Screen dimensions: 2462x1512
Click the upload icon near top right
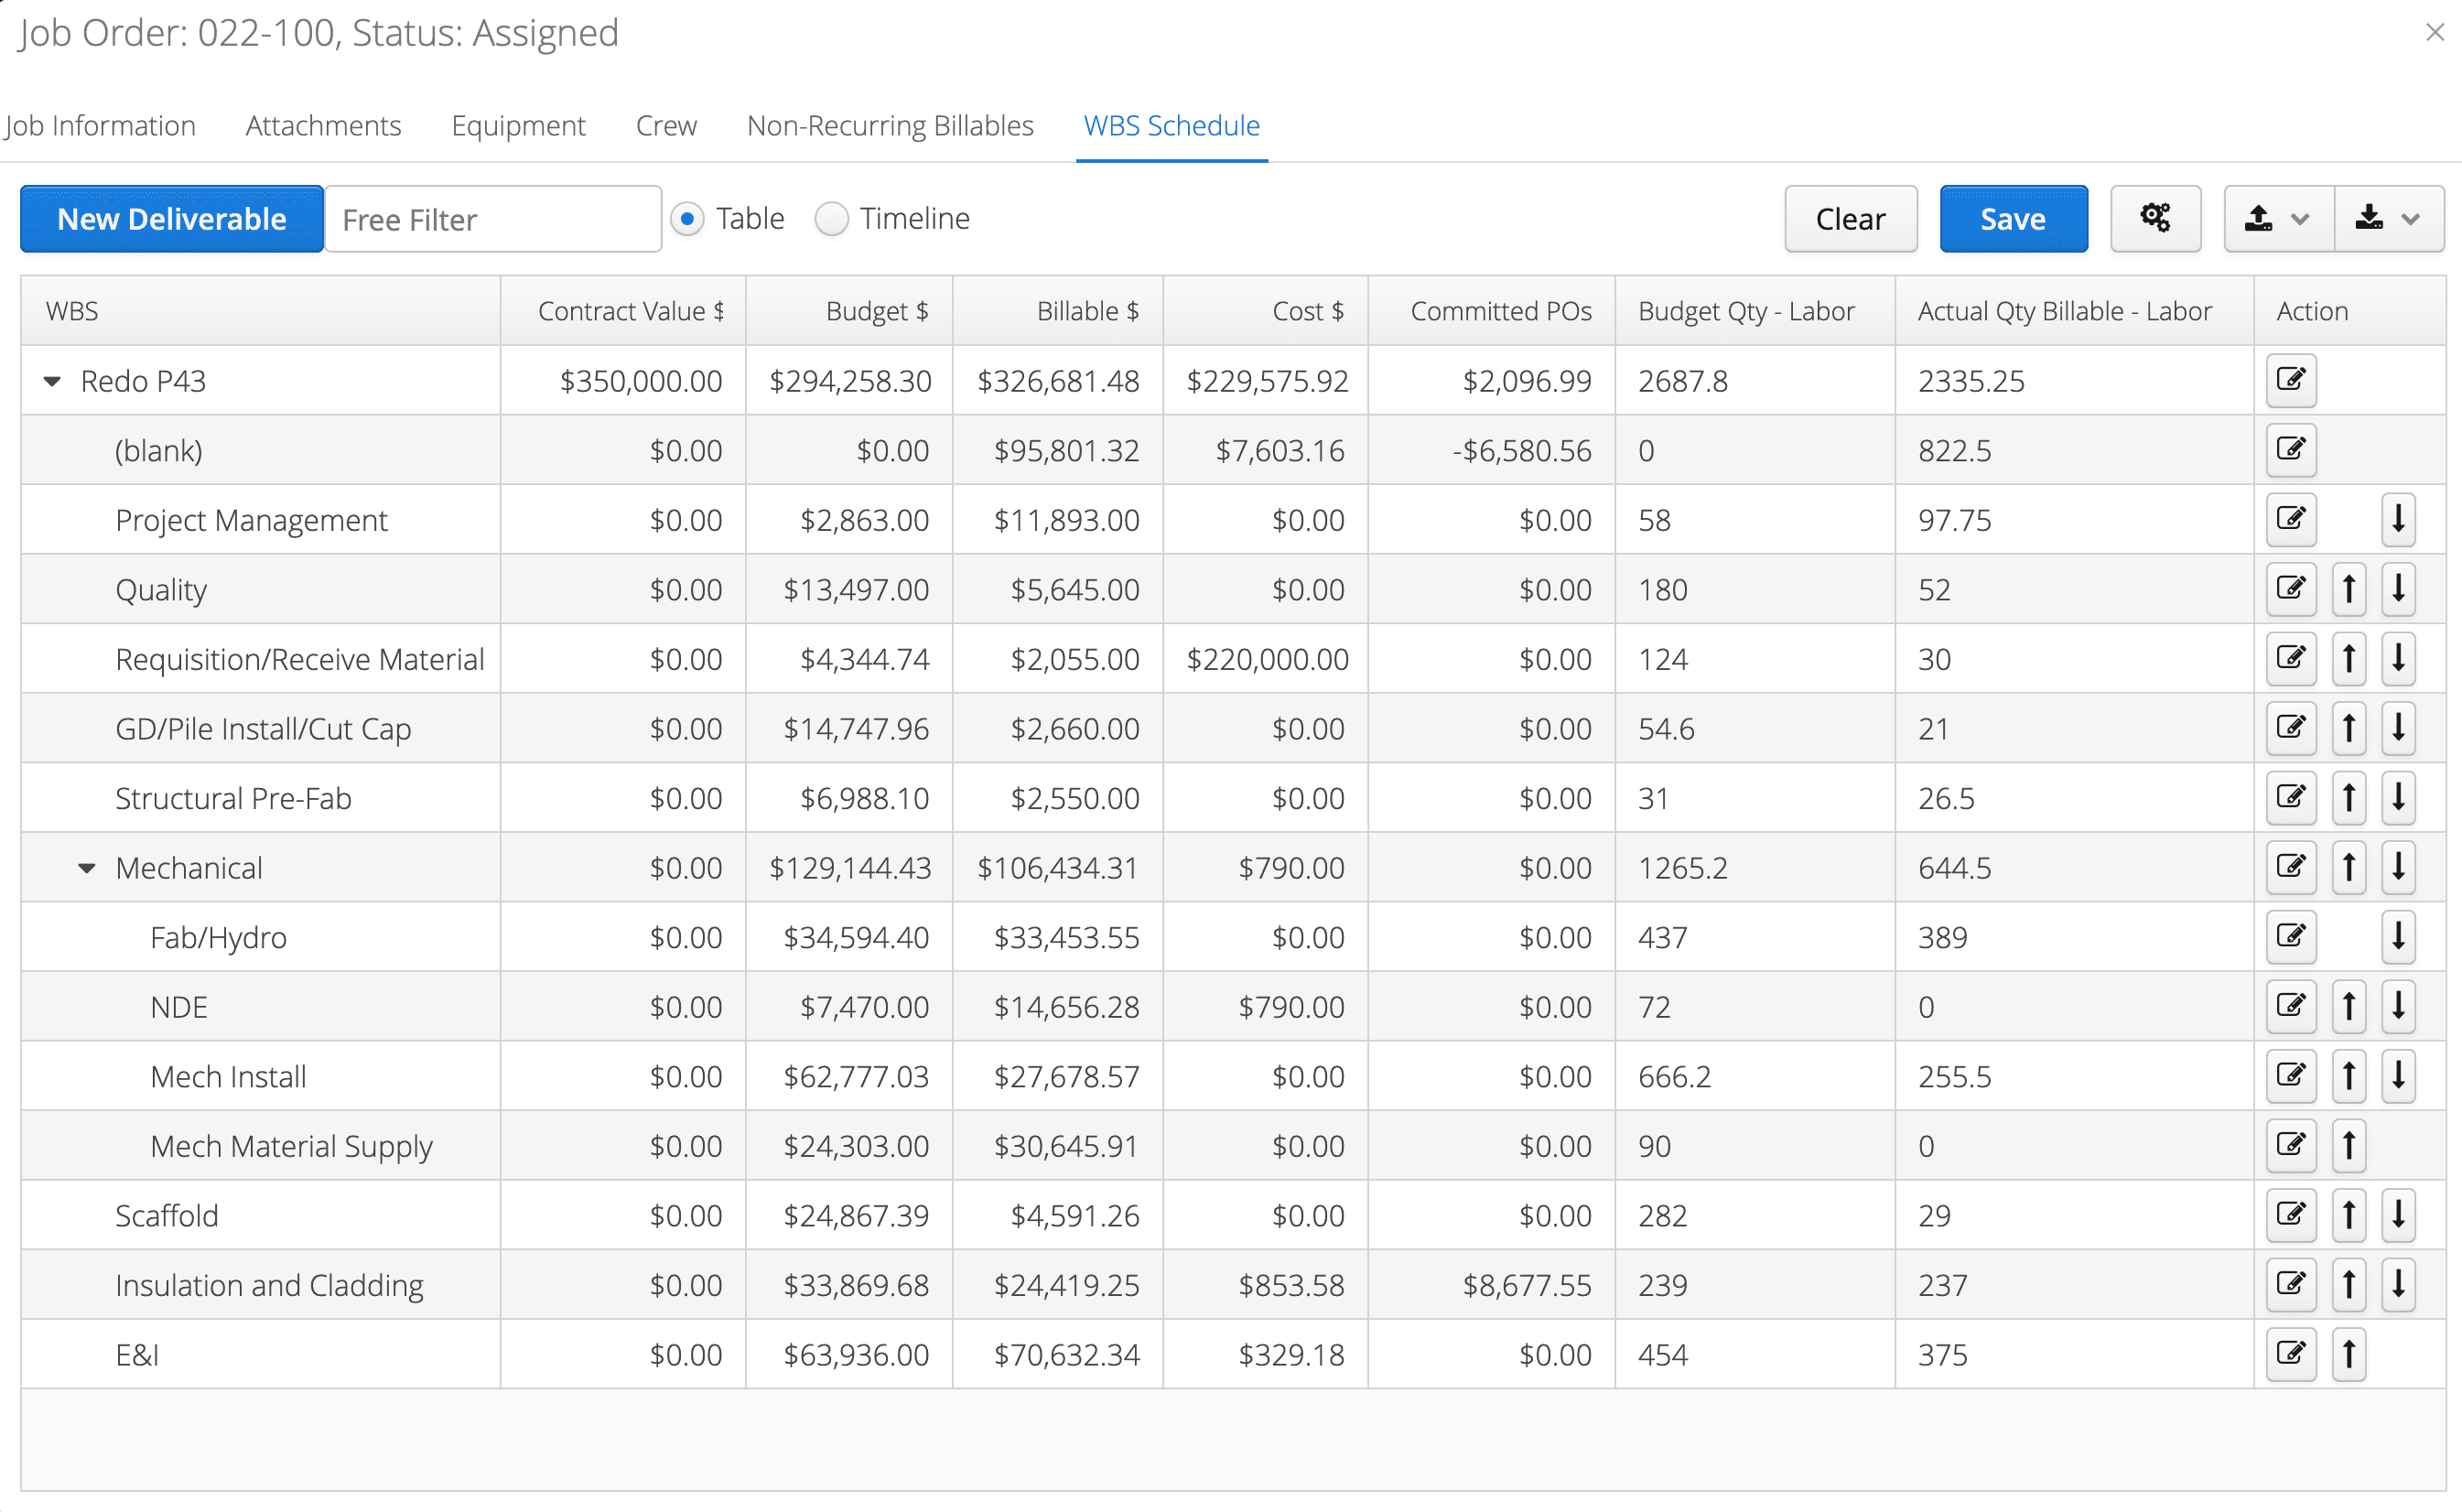2260,218
